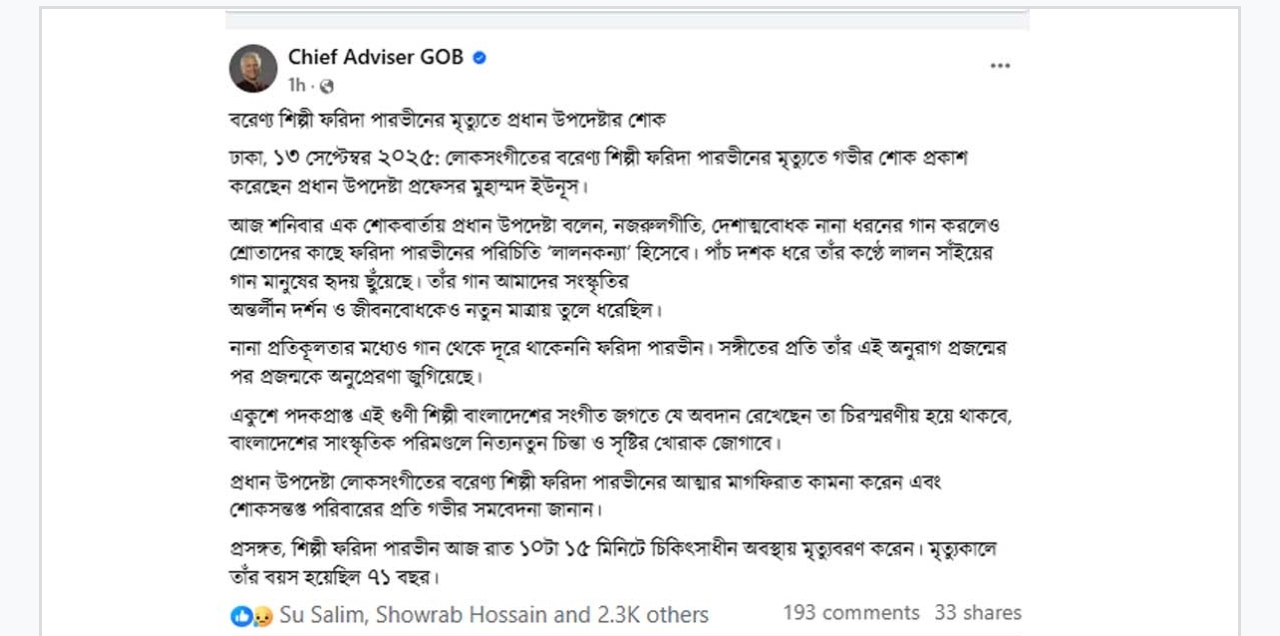Click the headline line starting with বরেণ্য শিল্পী
The image size is (1280, 636).
[447, 120]
